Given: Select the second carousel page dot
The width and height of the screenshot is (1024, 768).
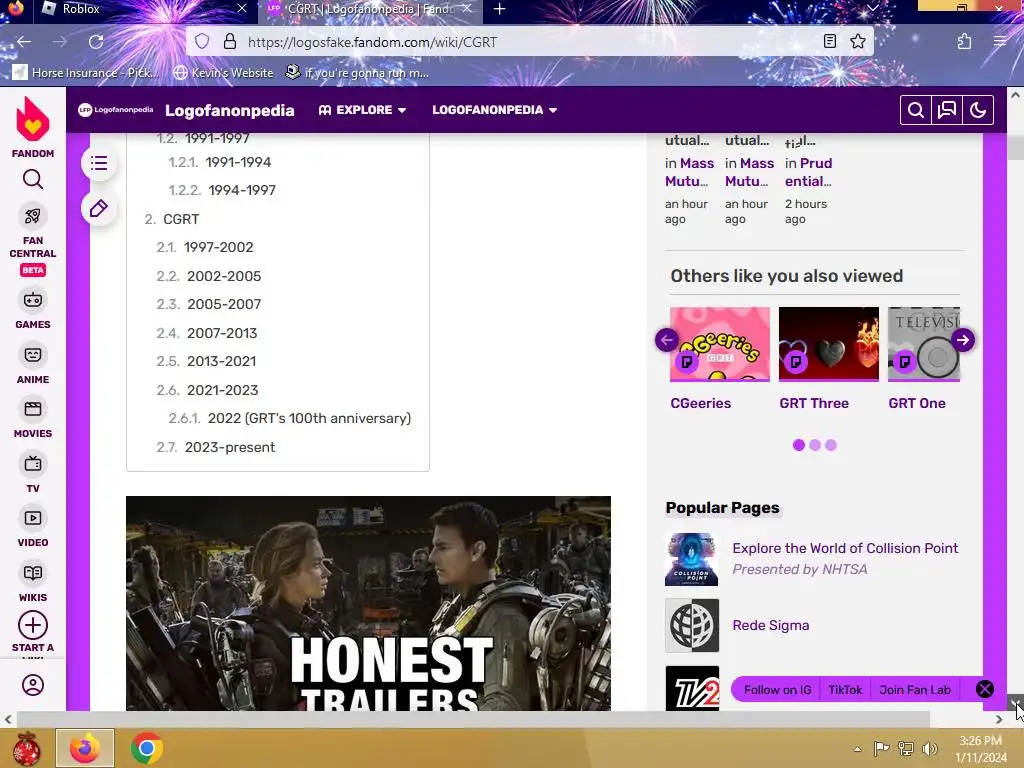Looking at the screenshot, I should (x=815, y=445).
